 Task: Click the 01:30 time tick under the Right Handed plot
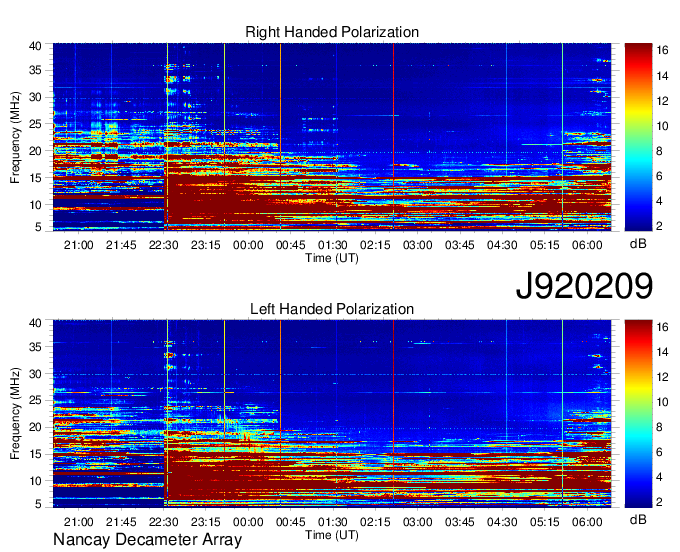333,245
